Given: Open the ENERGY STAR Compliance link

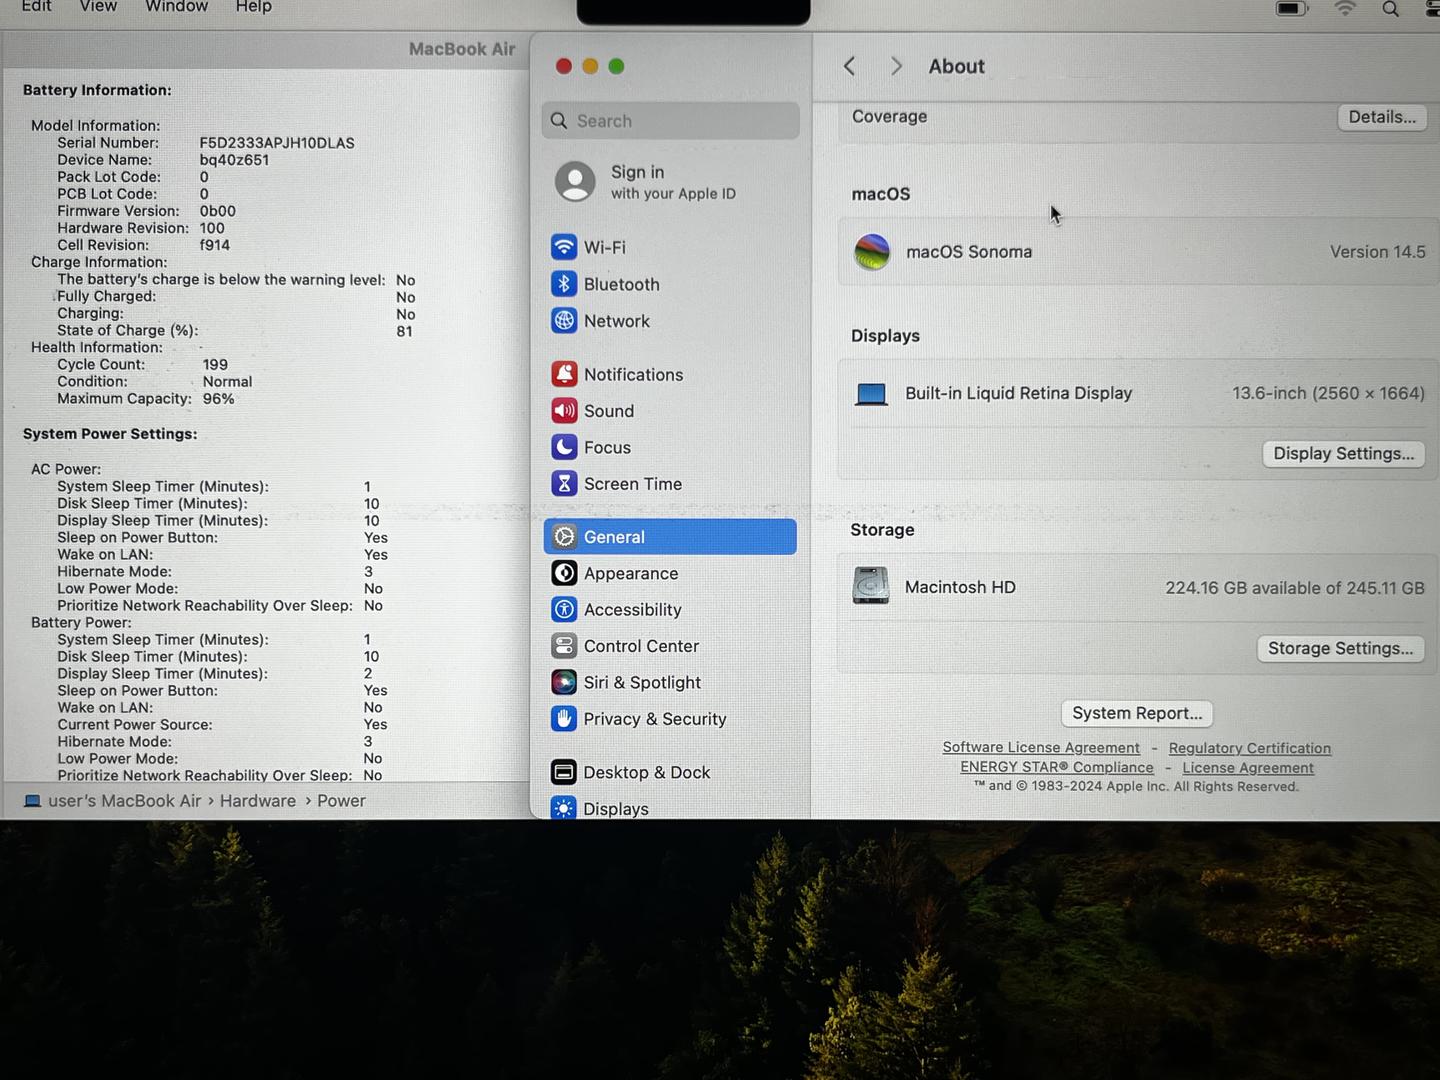Looking at the screenshot, I should (x=1057, y=768).
